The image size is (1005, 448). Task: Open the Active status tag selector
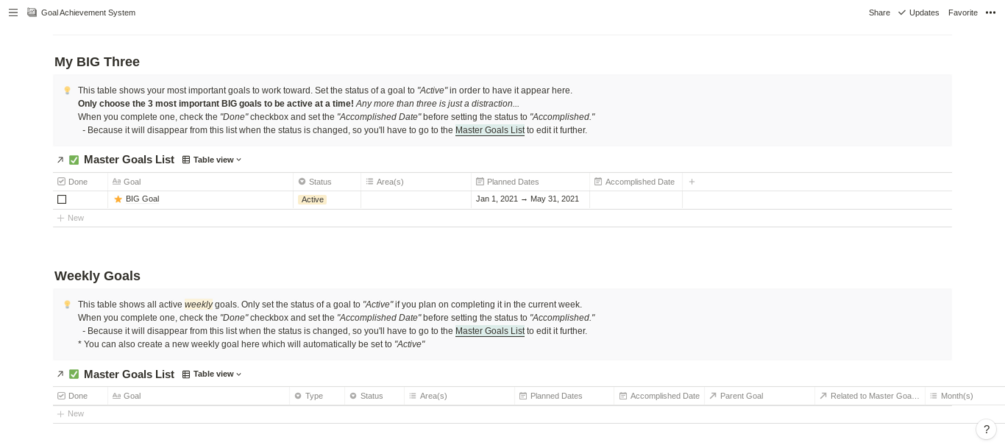coord(313,200)
